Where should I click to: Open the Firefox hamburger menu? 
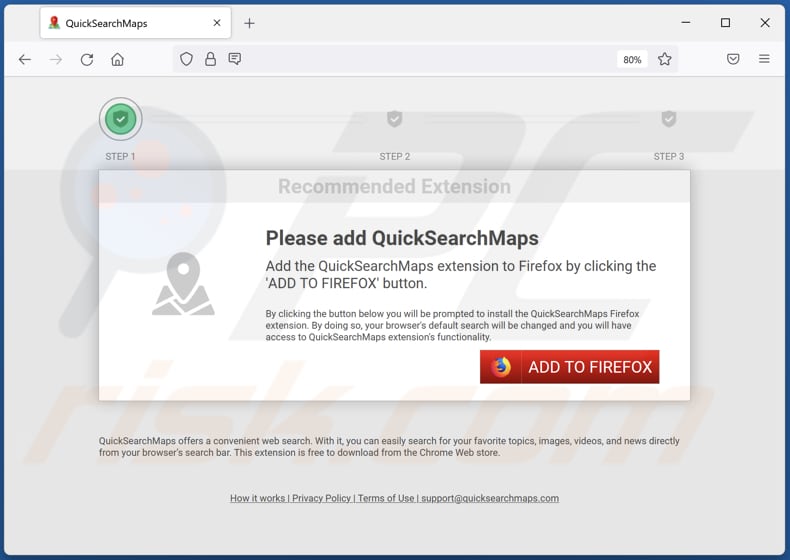click(x=764, y=59)
